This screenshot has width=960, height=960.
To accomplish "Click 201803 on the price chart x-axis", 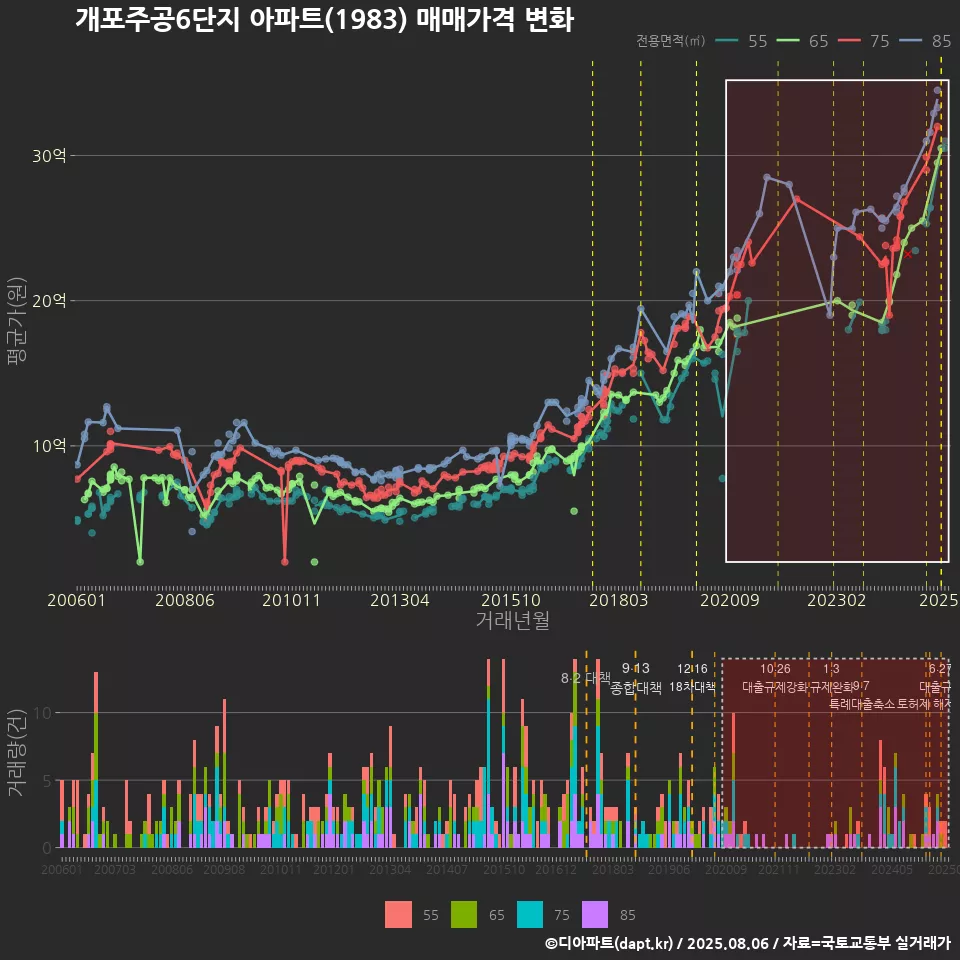I will click(618, 600).
